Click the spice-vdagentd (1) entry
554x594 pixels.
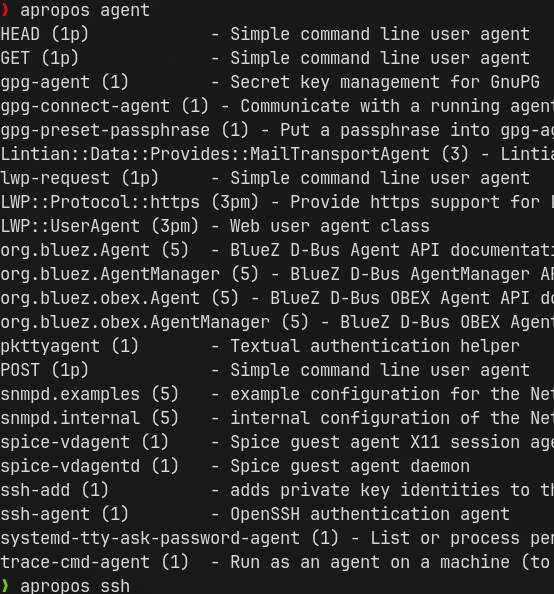[89, 466]
